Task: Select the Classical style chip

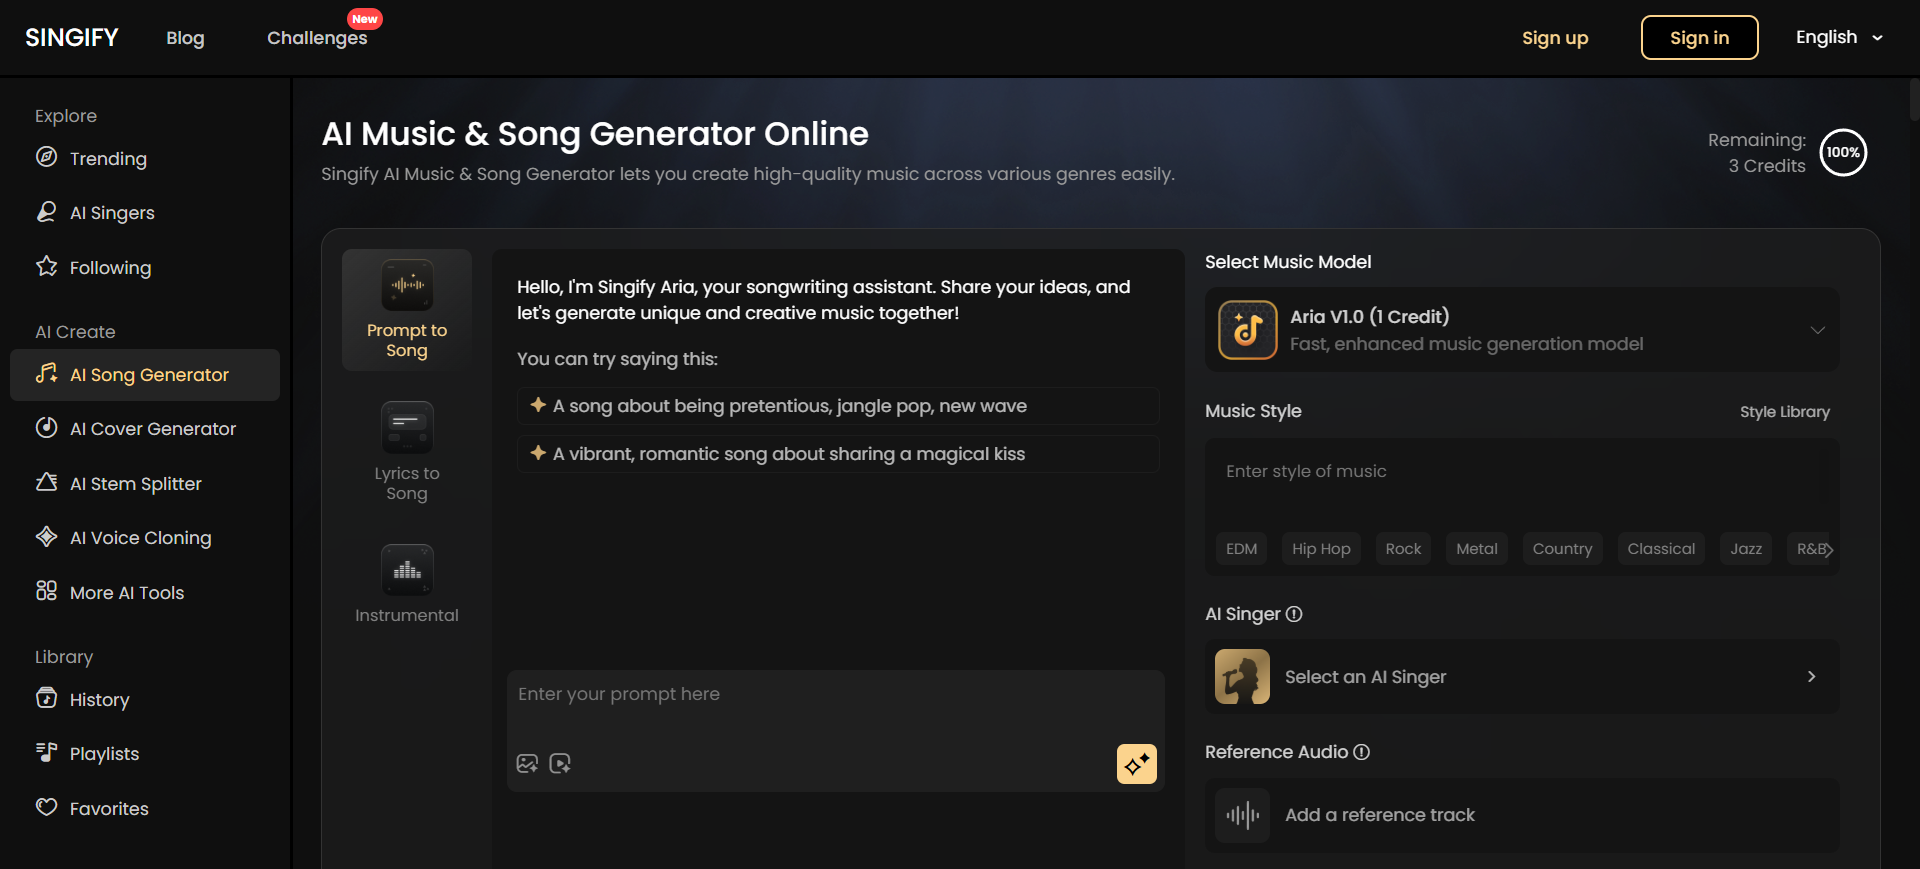Action: point(1661,549)
